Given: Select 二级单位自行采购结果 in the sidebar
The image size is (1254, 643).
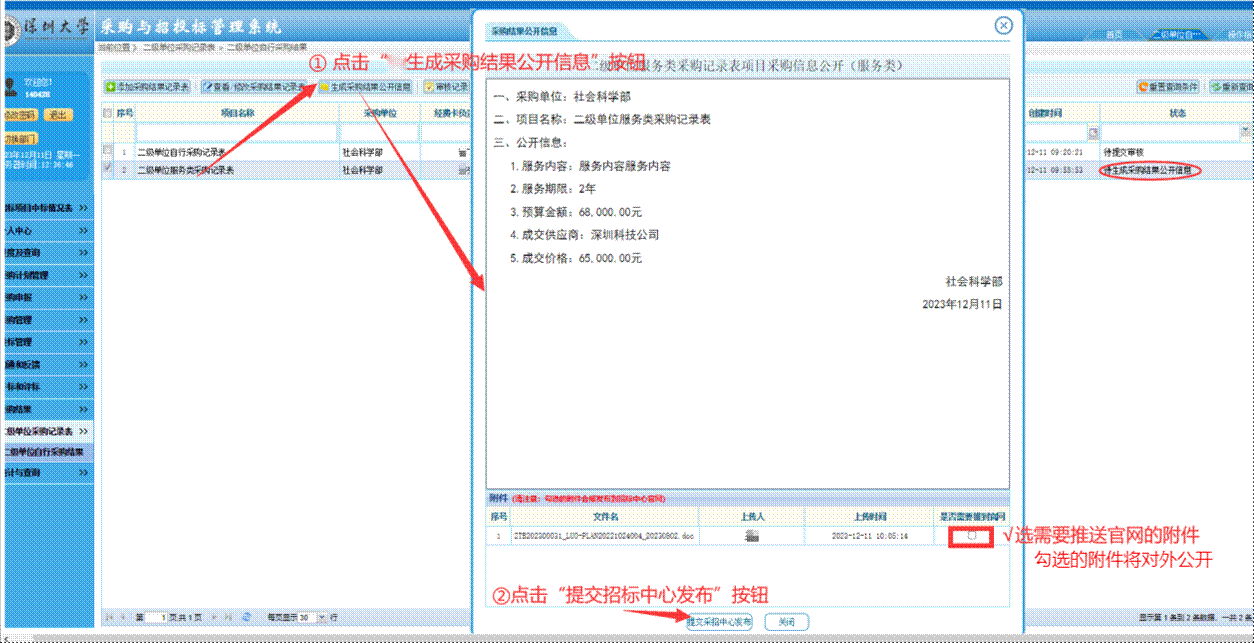Looking at the screenshot, I should coord(45,452).
